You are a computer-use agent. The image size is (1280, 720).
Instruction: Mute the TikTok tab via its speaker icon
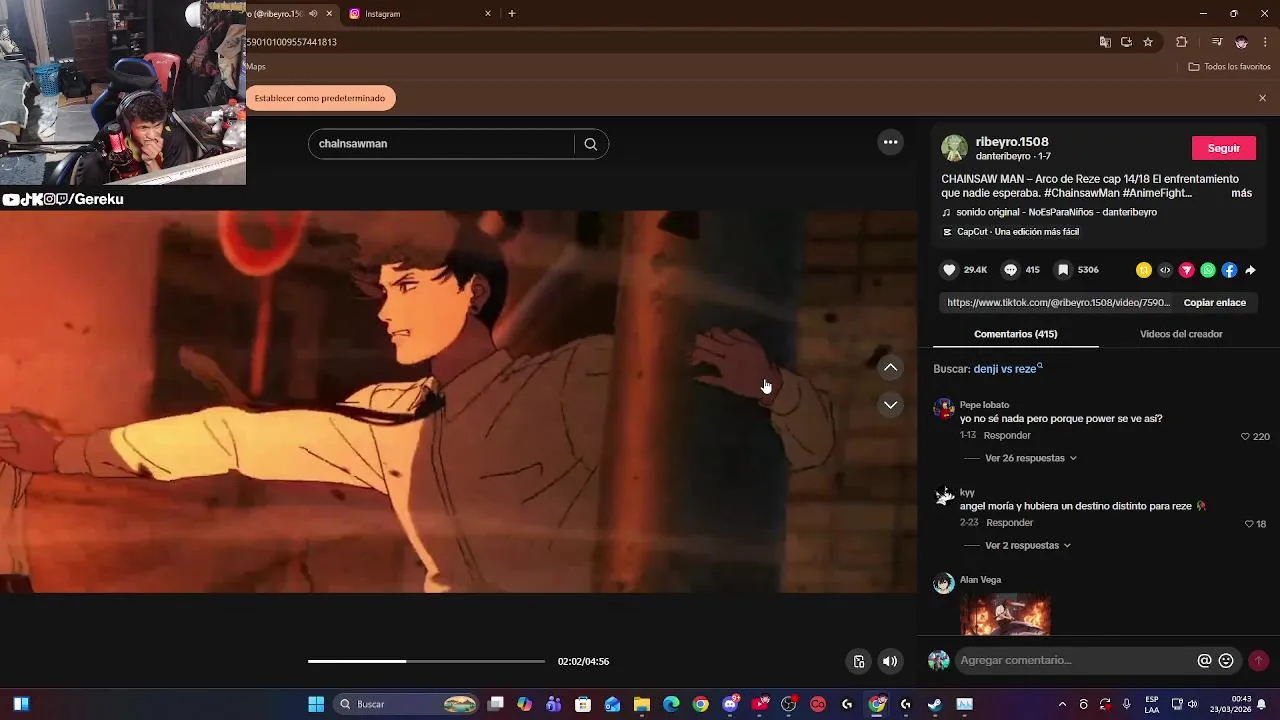coord(313,14)
